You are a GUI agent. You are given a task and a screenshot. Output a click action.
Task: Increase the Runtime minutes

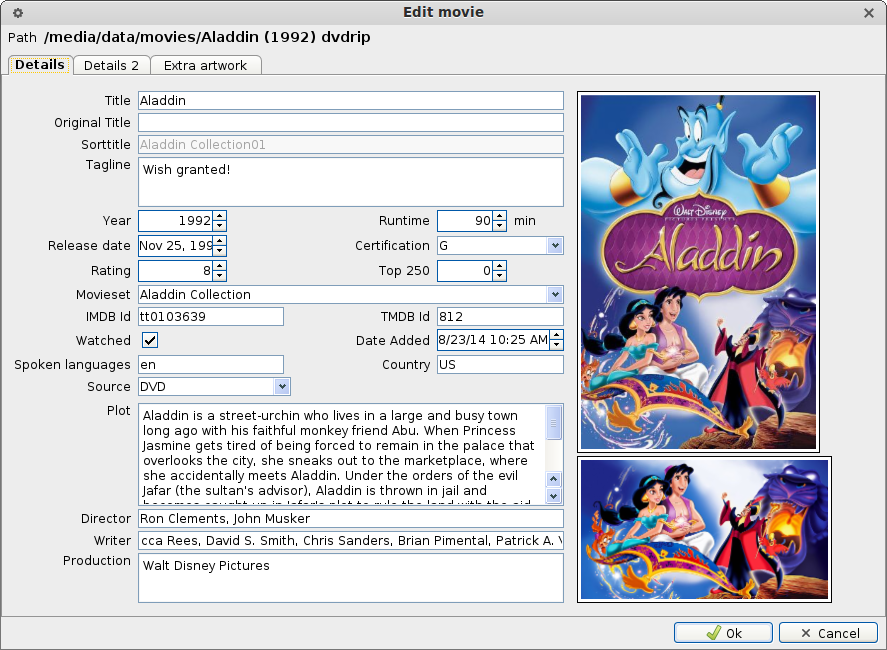pyautogui.click(x=500, y=216)
